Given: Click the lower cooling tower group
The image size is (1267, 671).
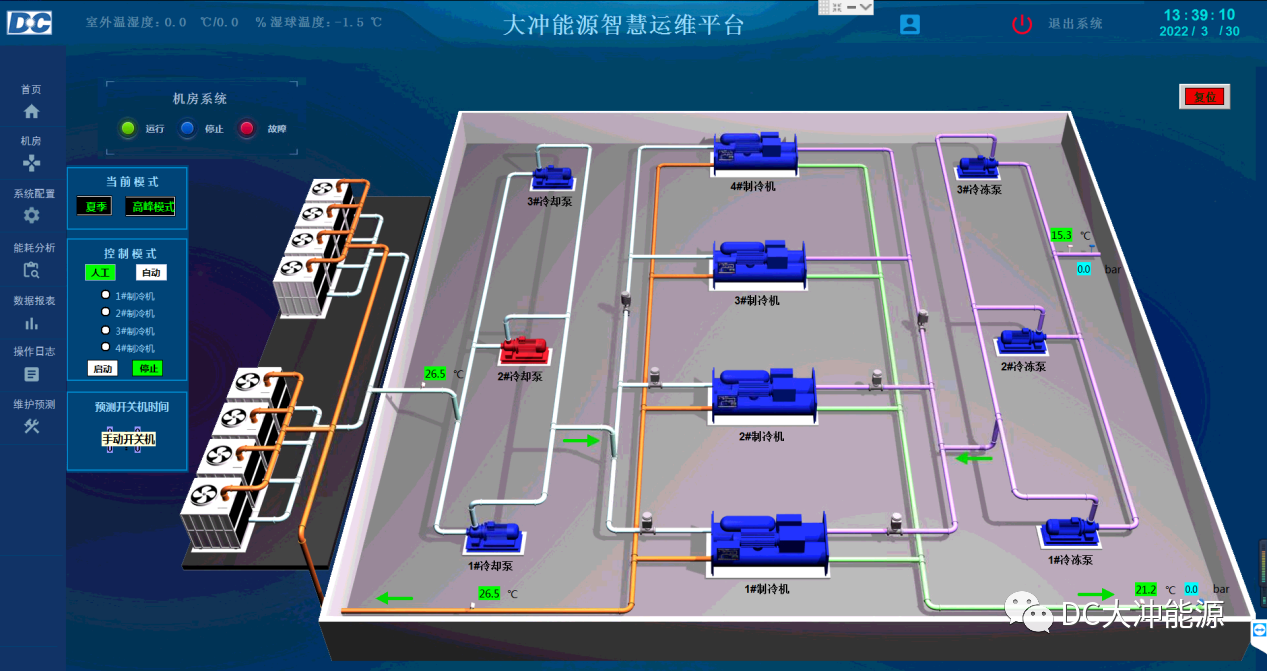Looking at the screenshot, I should [241, 460].
